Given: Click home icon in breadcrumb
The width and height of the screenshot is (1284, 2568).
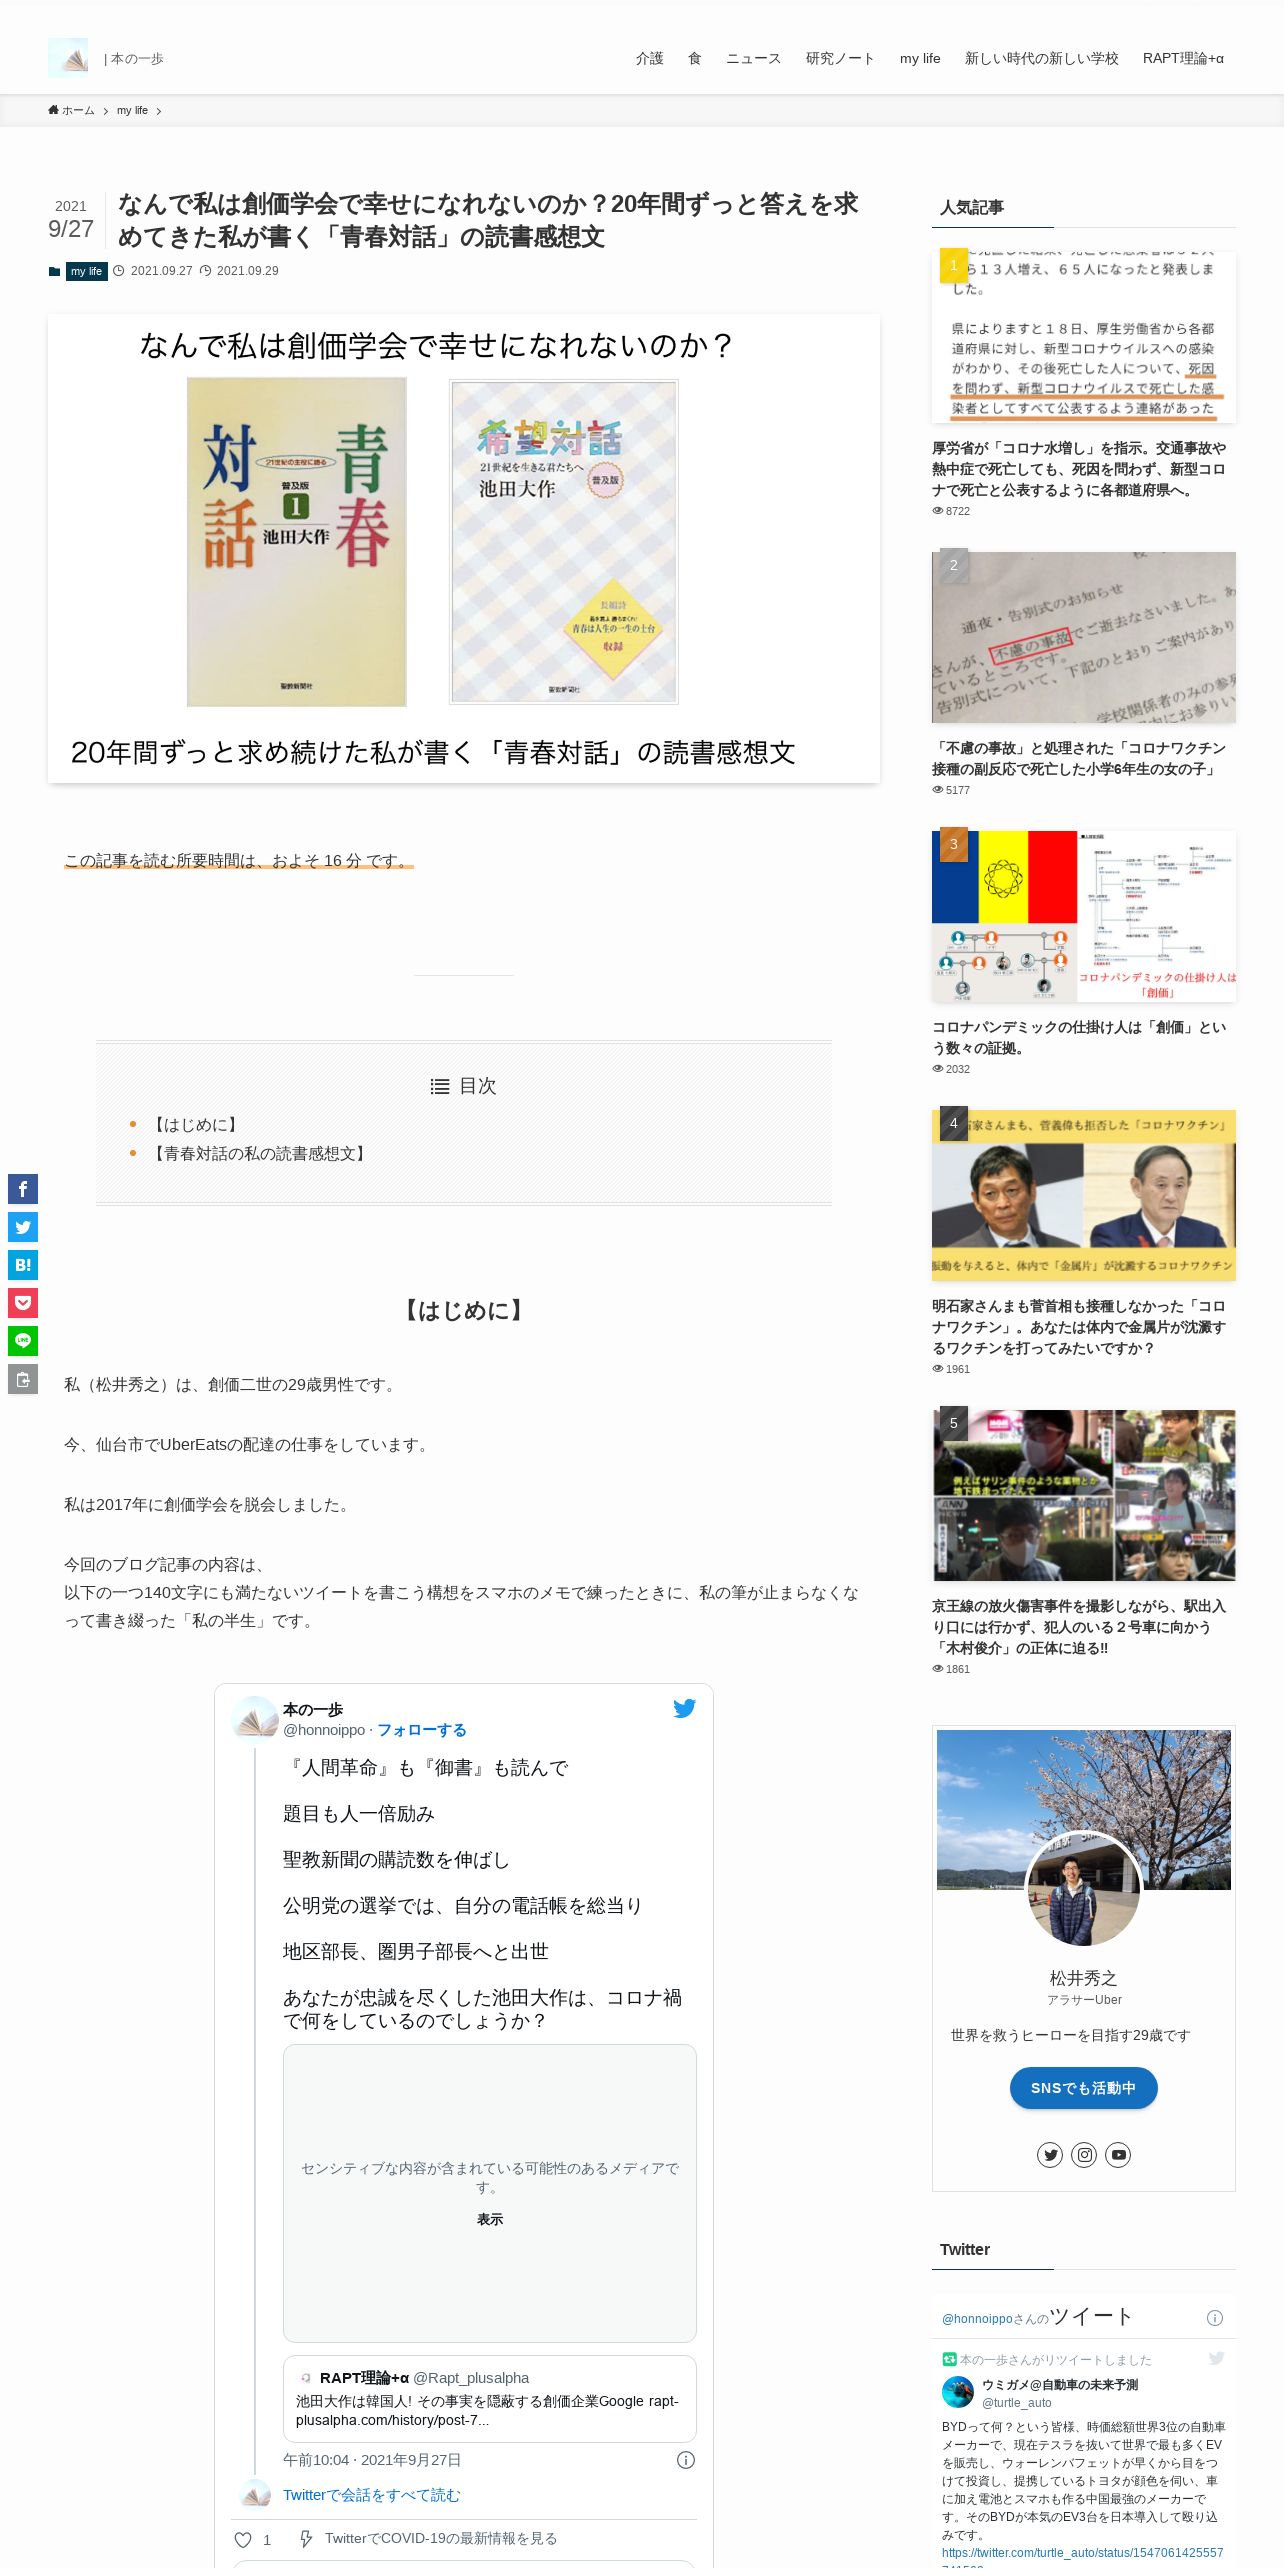Looking at the screenshot, I should coord(53,110).
